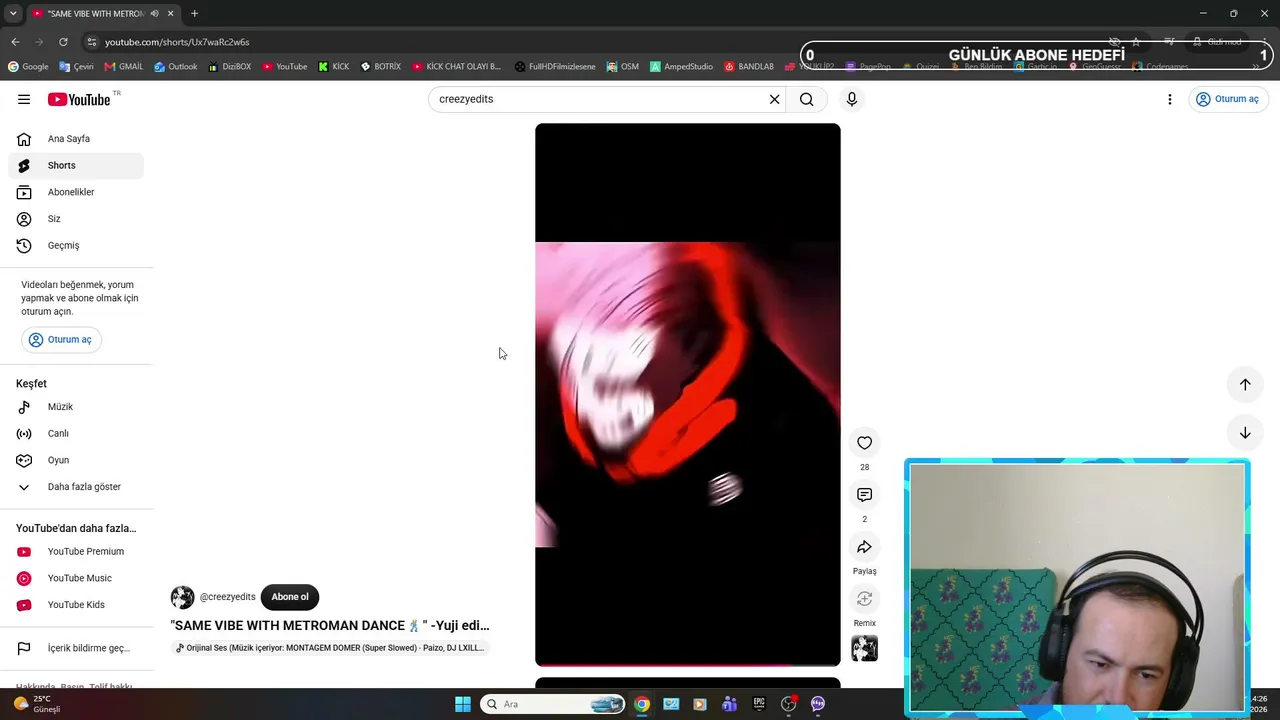
Task: Click the sidebar Oturum aç sign-in button
Action: (x=61, y=340)
